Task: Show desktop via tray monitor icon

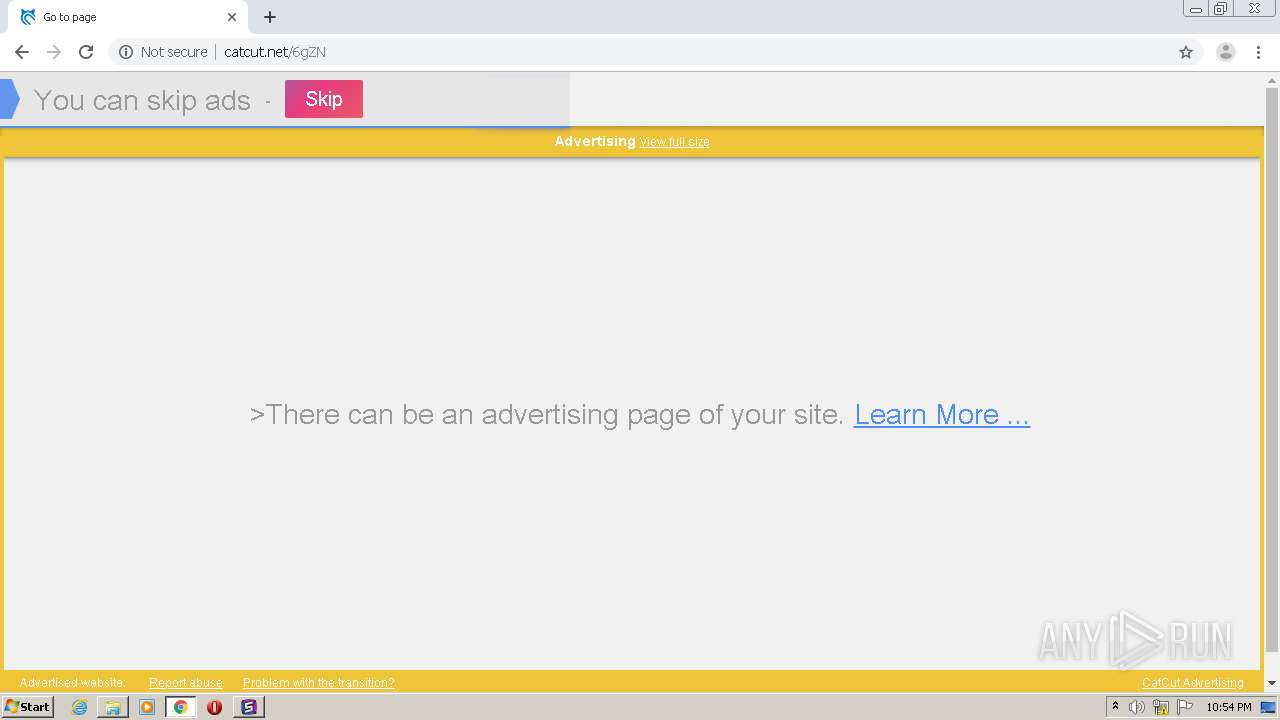Action: [1268, 707]
